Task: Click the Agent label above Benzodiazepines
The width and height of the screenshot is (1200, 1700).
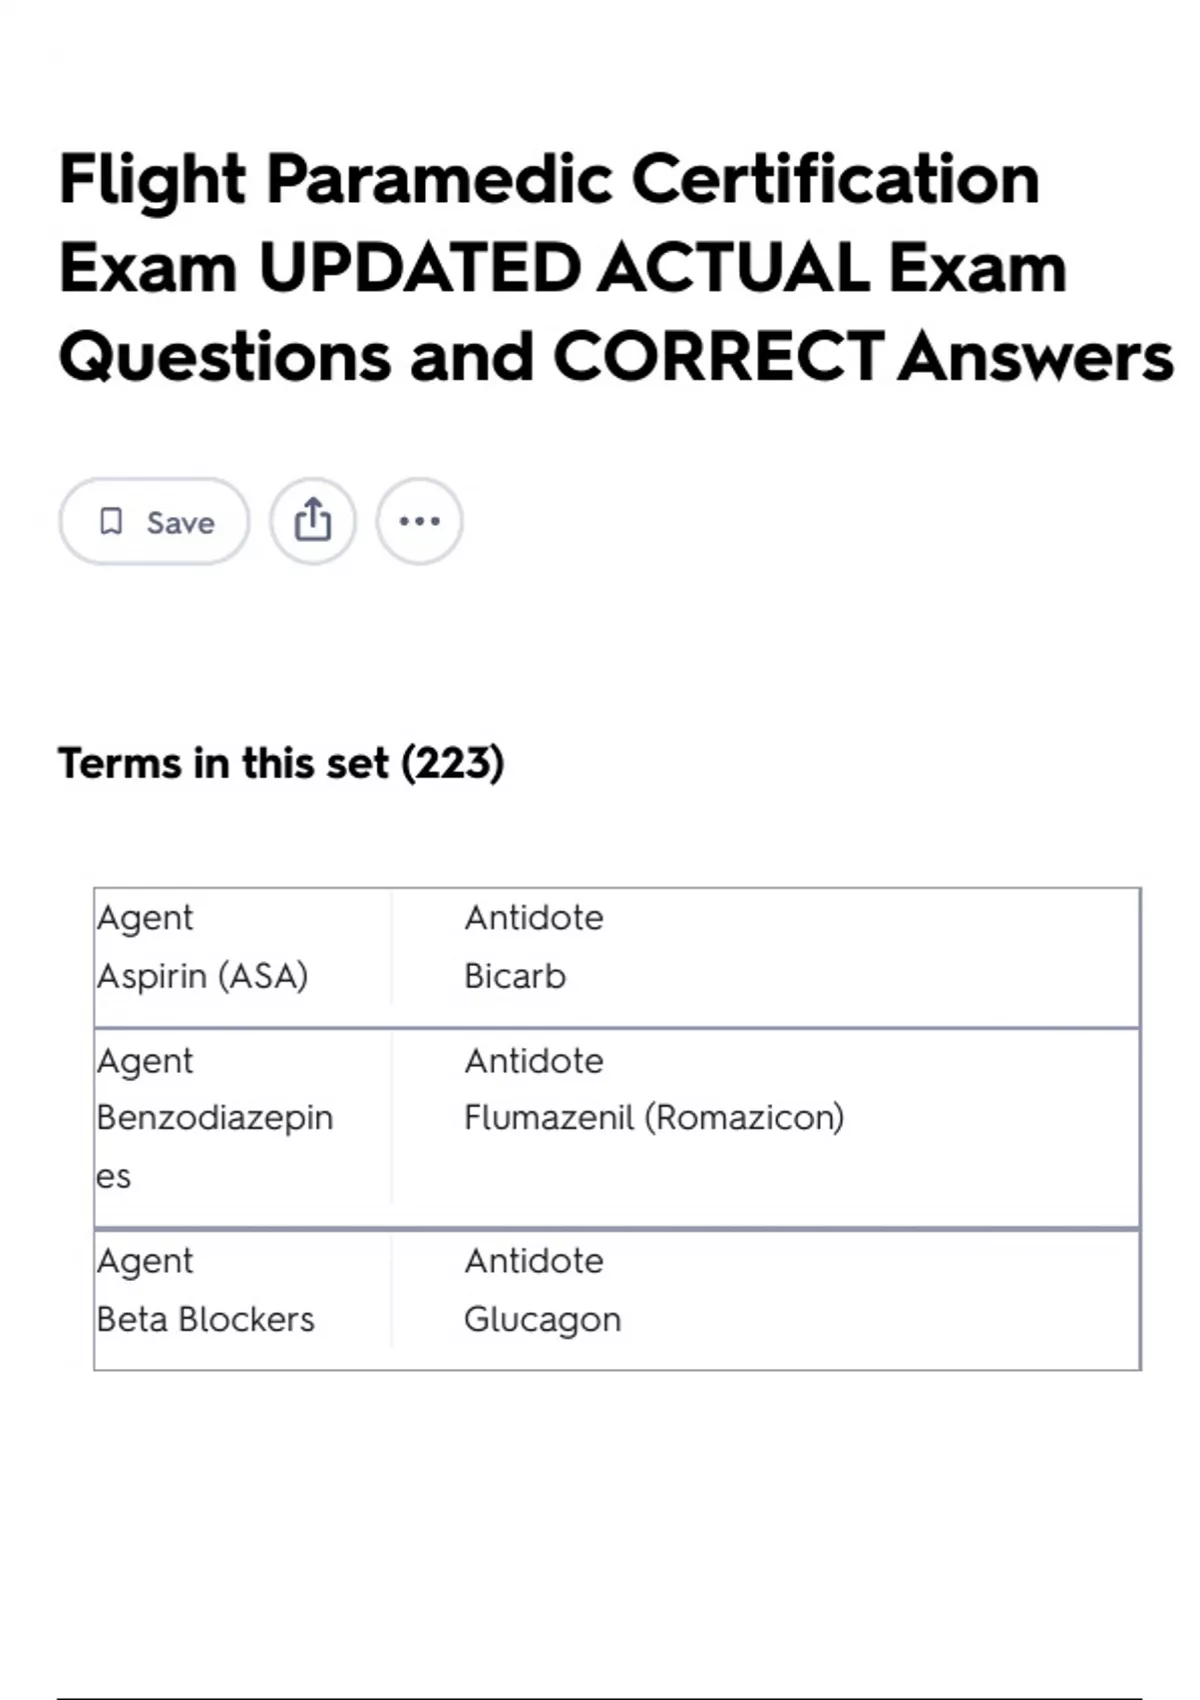Action: 145,1061
